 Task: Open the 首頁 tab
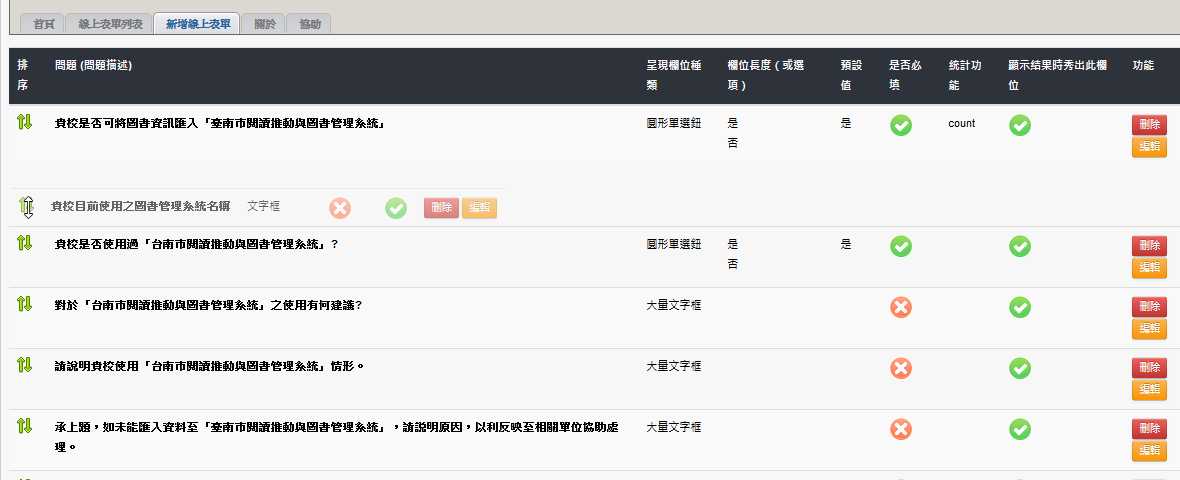tap(42, 23)
